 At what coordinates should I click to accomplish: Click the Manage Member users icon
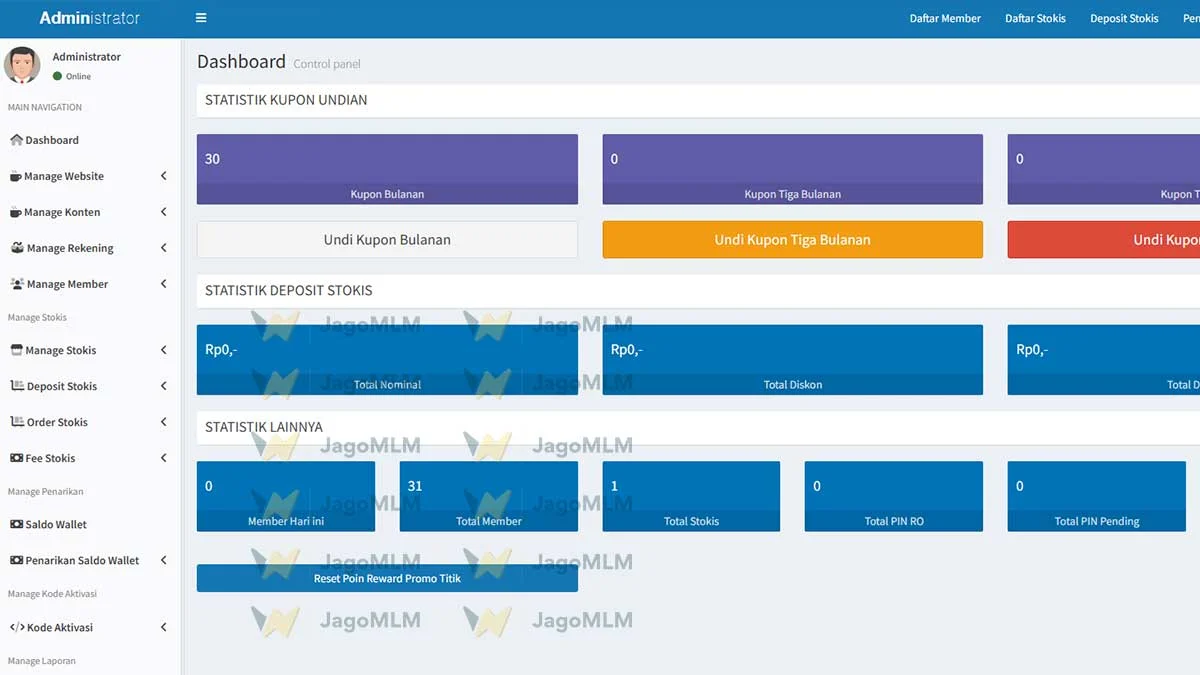point(15,284)
